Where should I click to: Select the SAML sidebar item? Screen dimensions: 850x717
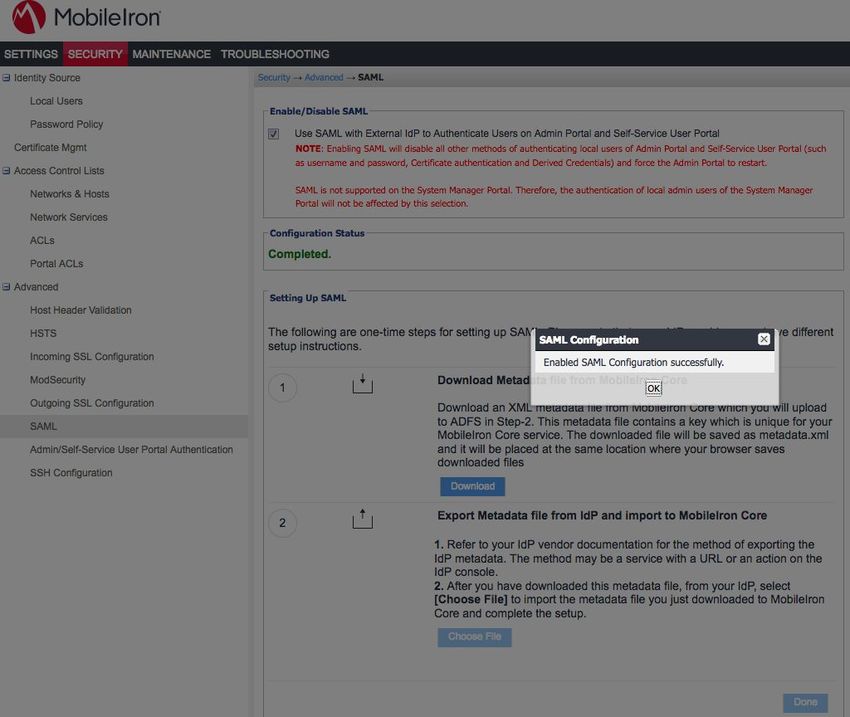pos(124,427)
